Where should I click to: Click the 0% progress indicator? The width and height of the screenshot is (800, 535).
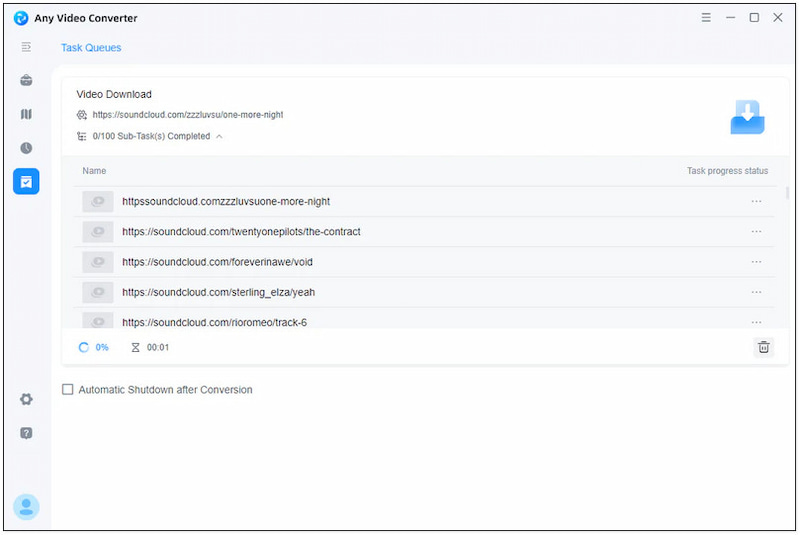point(101,348)
